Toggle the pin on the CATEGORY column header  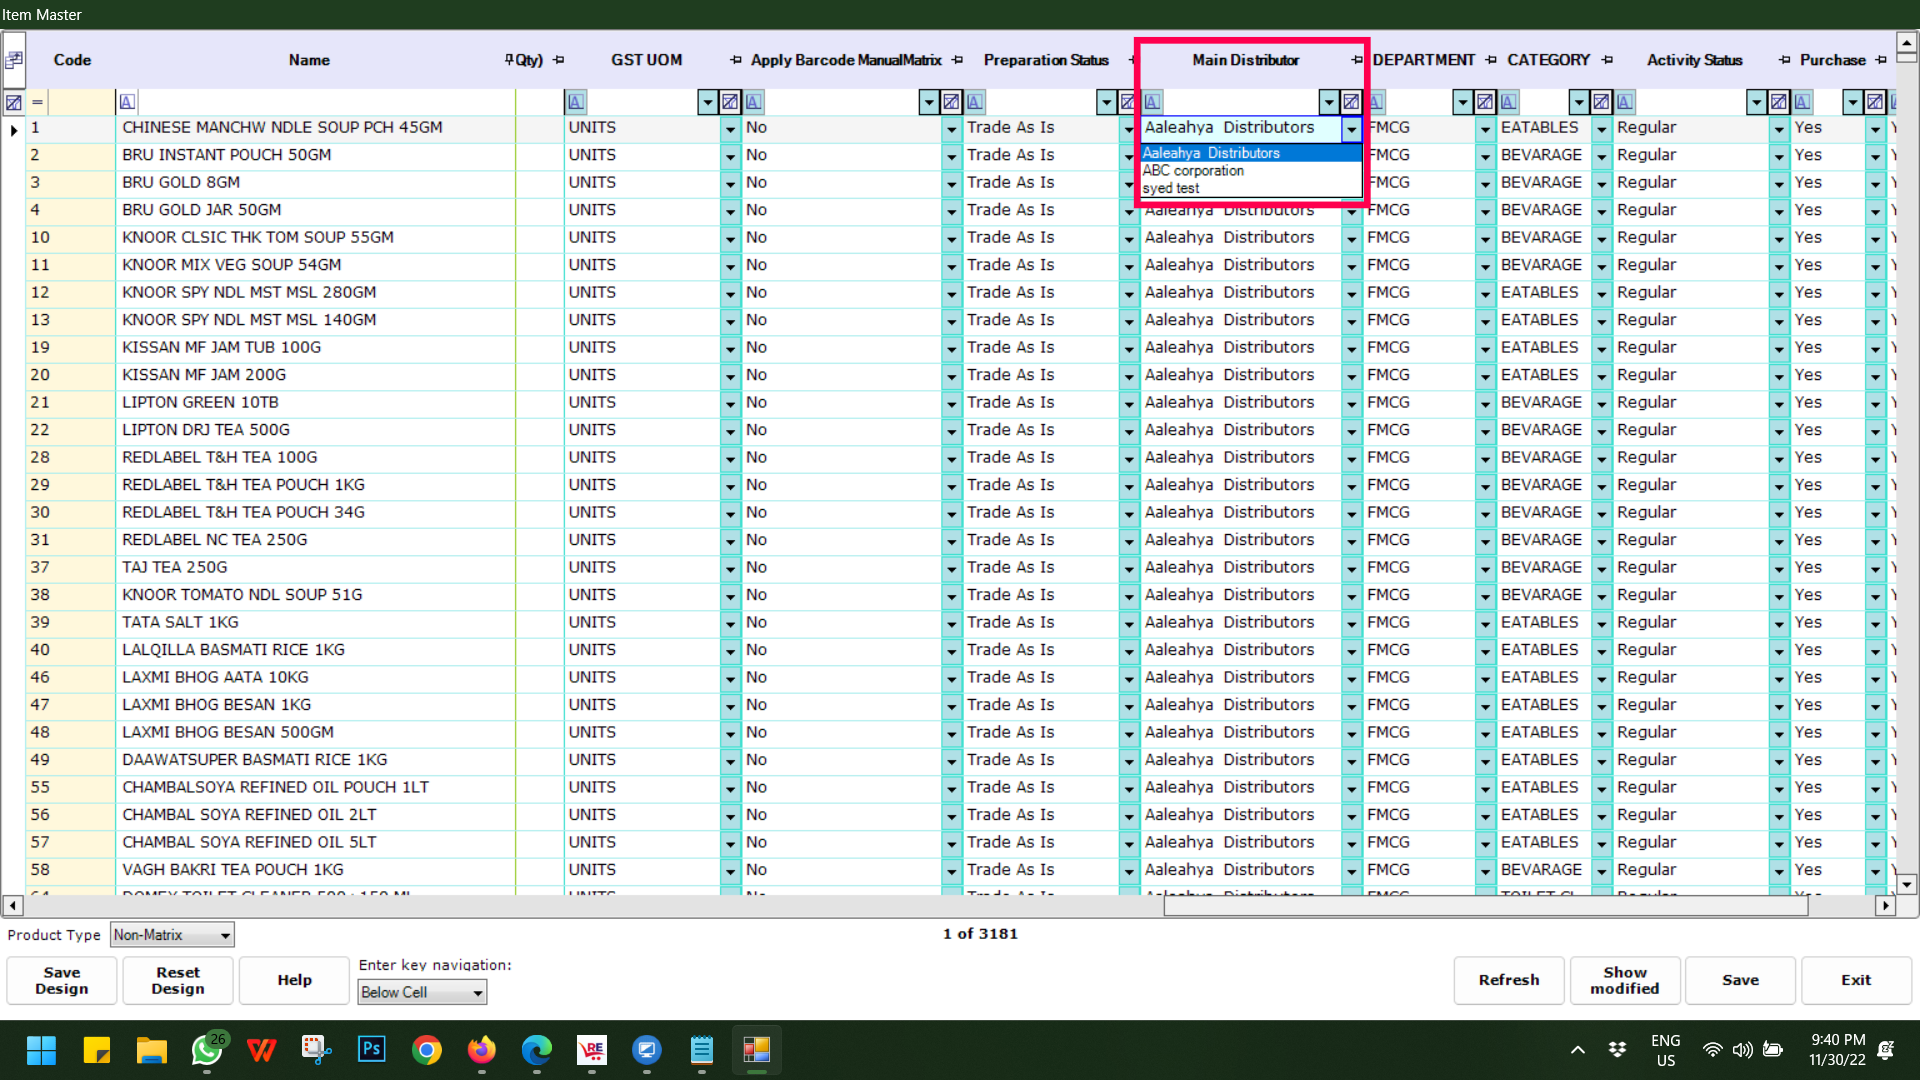[x=1607, y=60]
